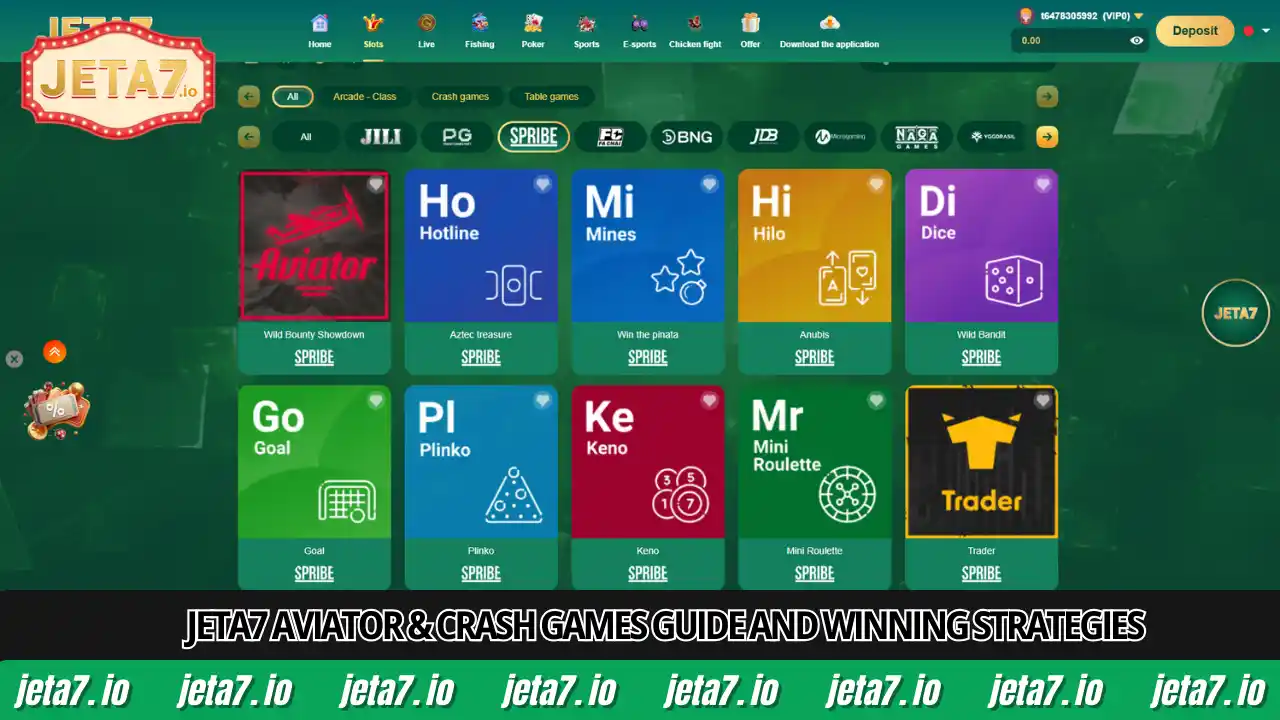
Task: Click the user avatar icon
Action: pos(1025,16)
